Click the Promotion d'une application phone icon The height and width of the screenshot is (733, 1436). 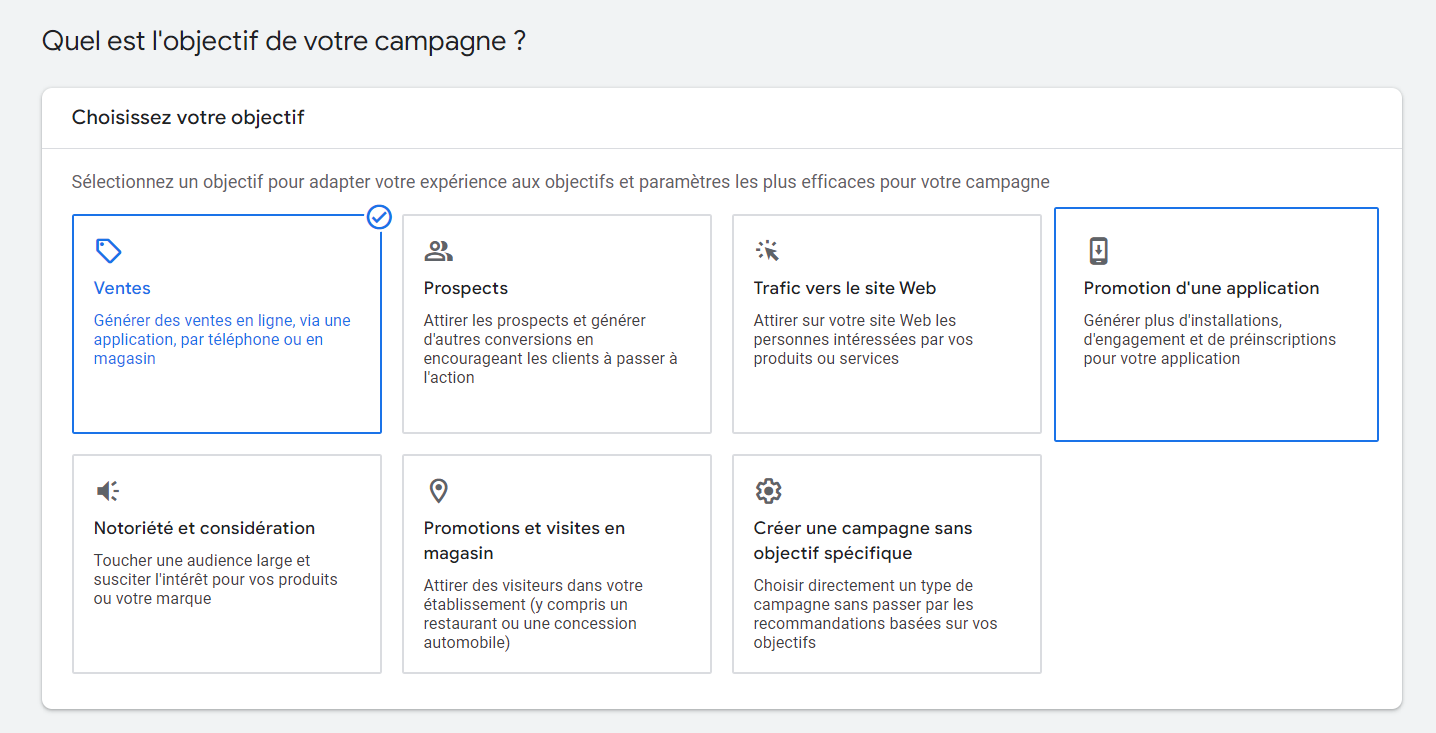[1098, 250]
